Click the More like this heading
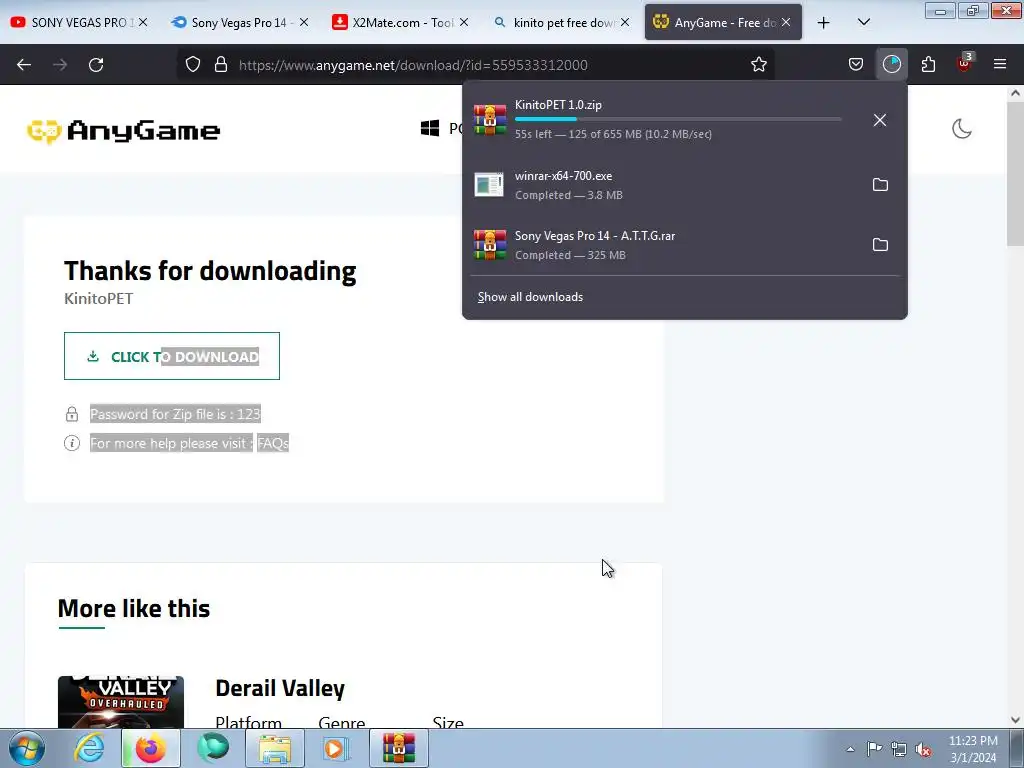The width and height of the screenshot is (1024, 768). 134,609
